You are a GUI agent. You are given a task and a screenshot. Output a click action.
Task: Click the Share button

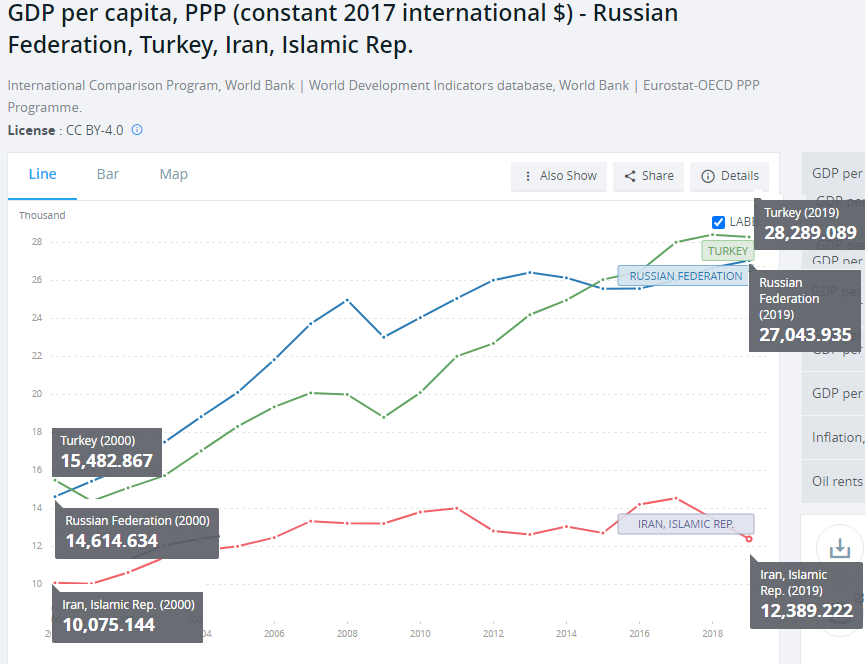click(649, 176)
